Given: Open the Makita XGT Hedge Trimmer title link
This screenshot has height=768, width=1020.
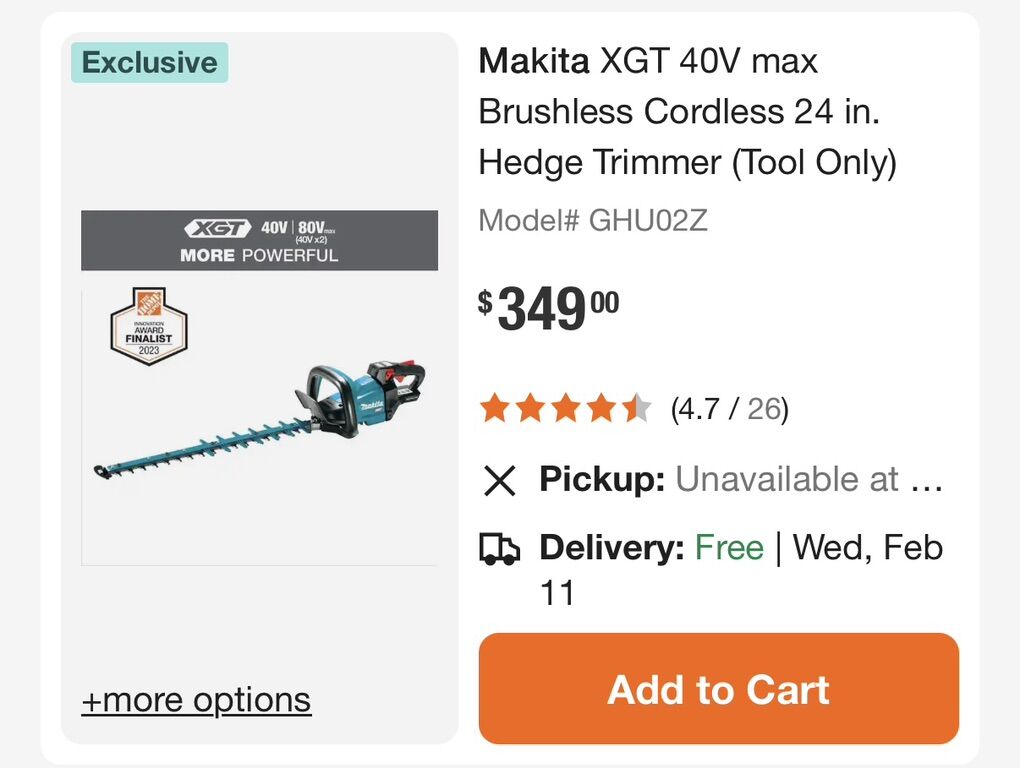Looking at the screenshot, I should (x=687, y=112).
